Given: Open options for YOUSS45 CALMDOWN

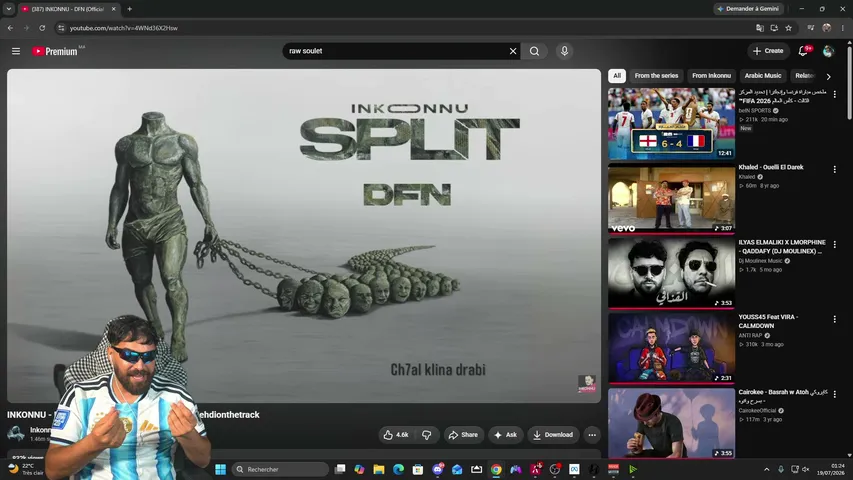Looking at the screenshot, I should 835,319.
